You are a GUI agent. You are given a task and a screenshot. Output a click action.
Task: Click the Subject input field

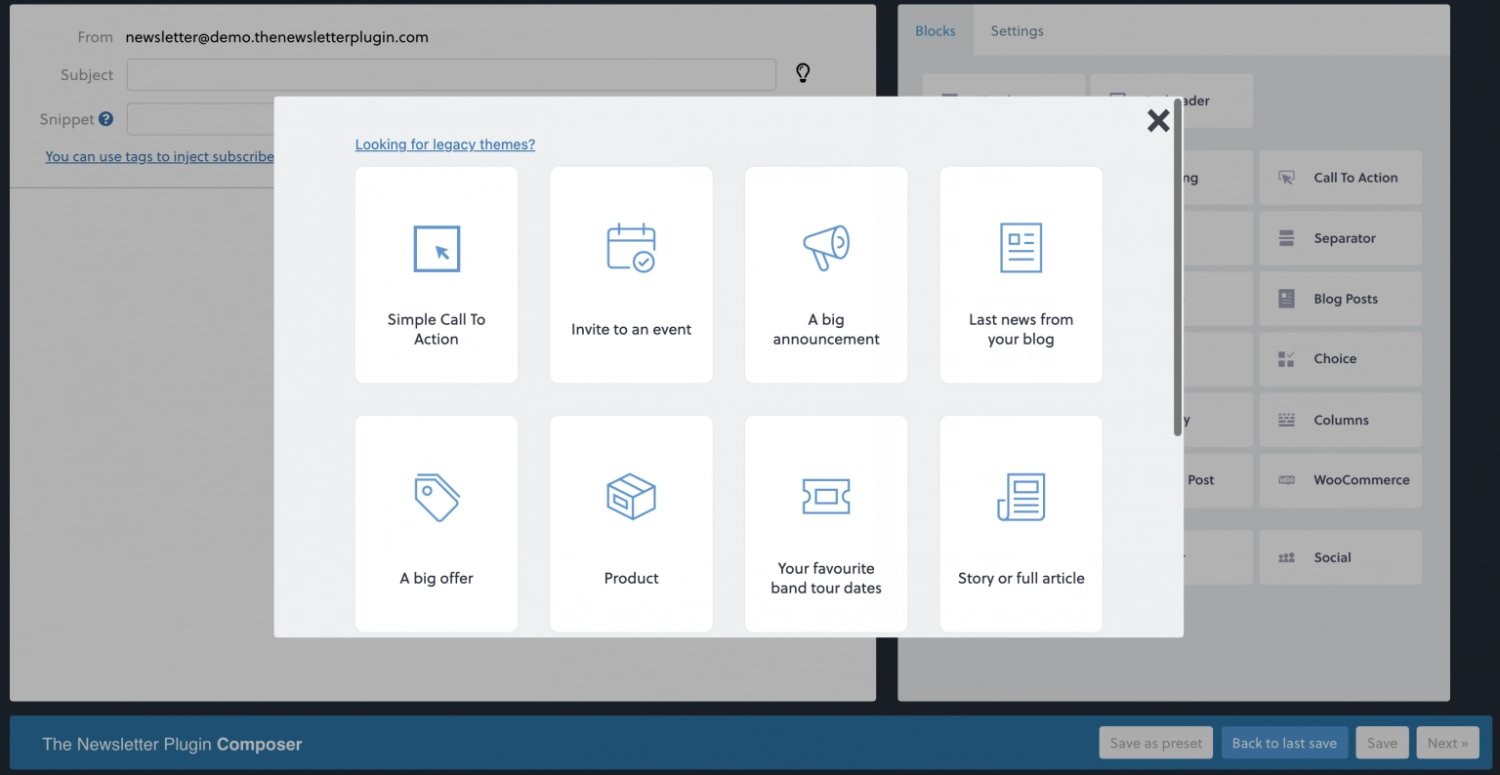coord(451,75)
